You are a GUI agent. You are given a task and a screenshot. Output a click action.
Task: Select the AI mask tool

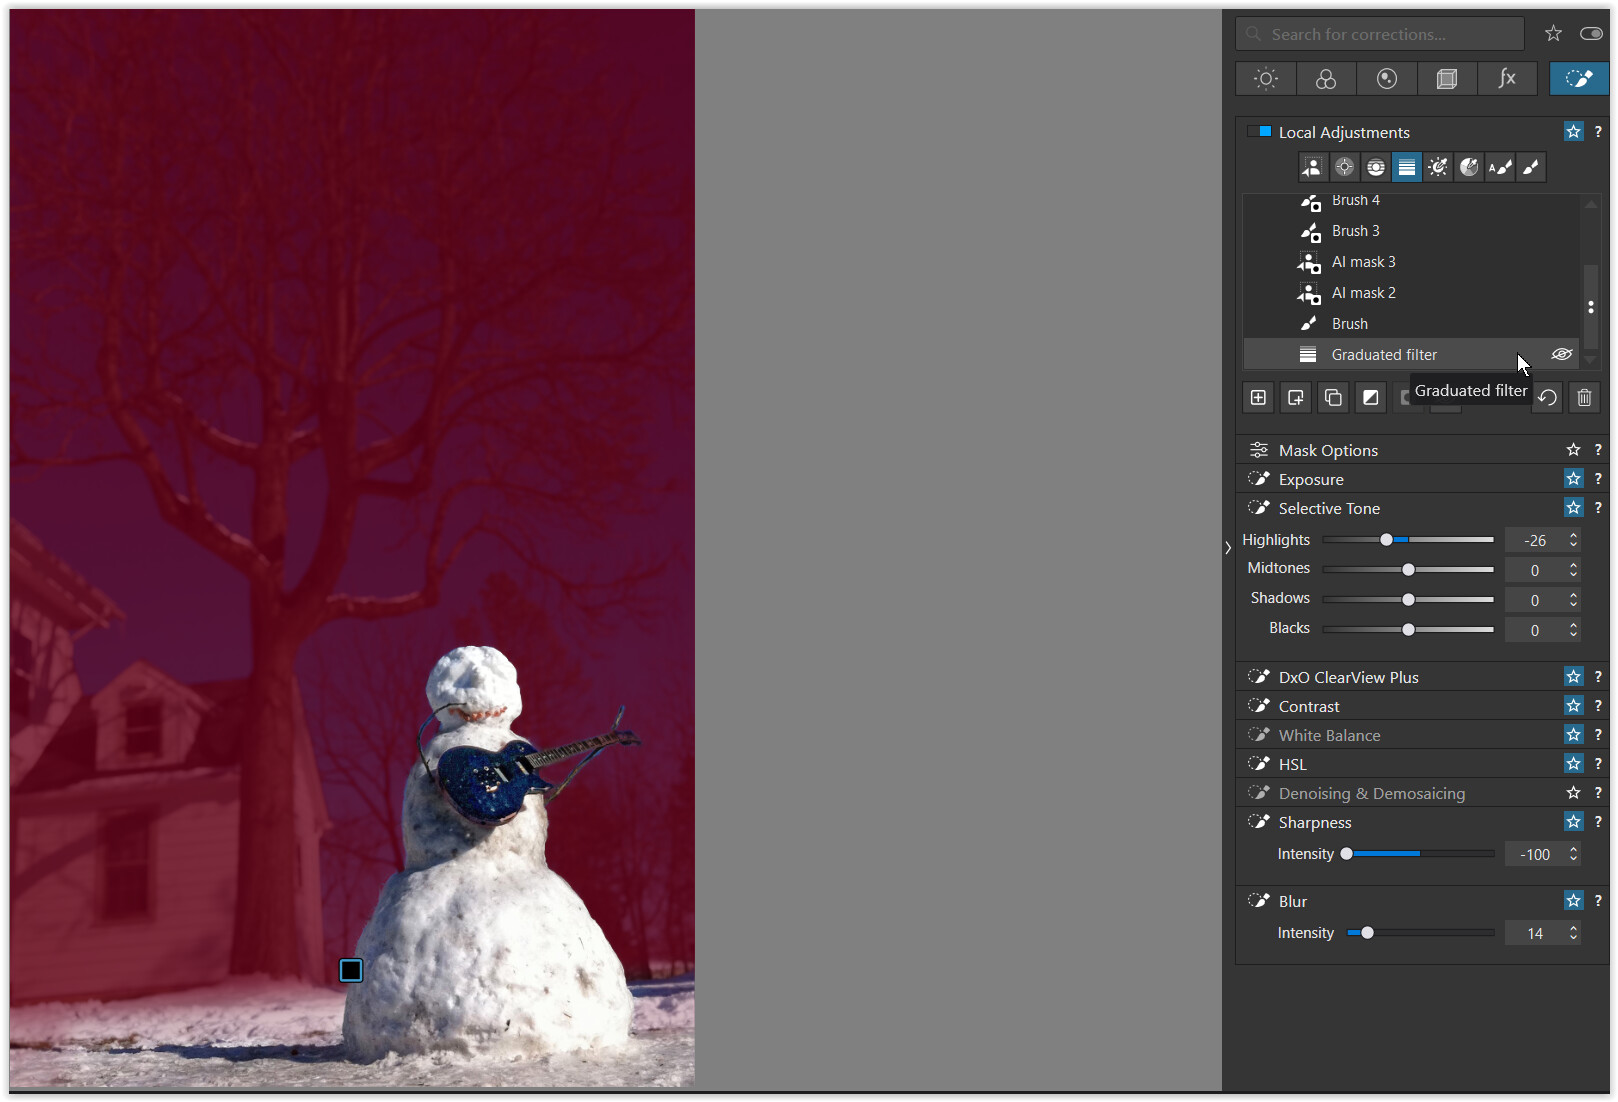[1312, 168]
